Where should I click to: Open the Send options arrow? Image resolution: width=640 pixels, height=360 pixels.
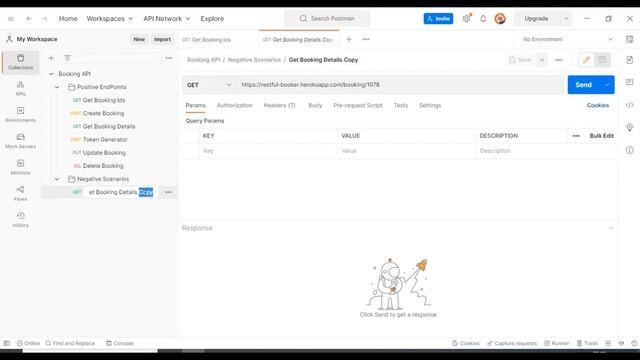click(x=607, y=85)
